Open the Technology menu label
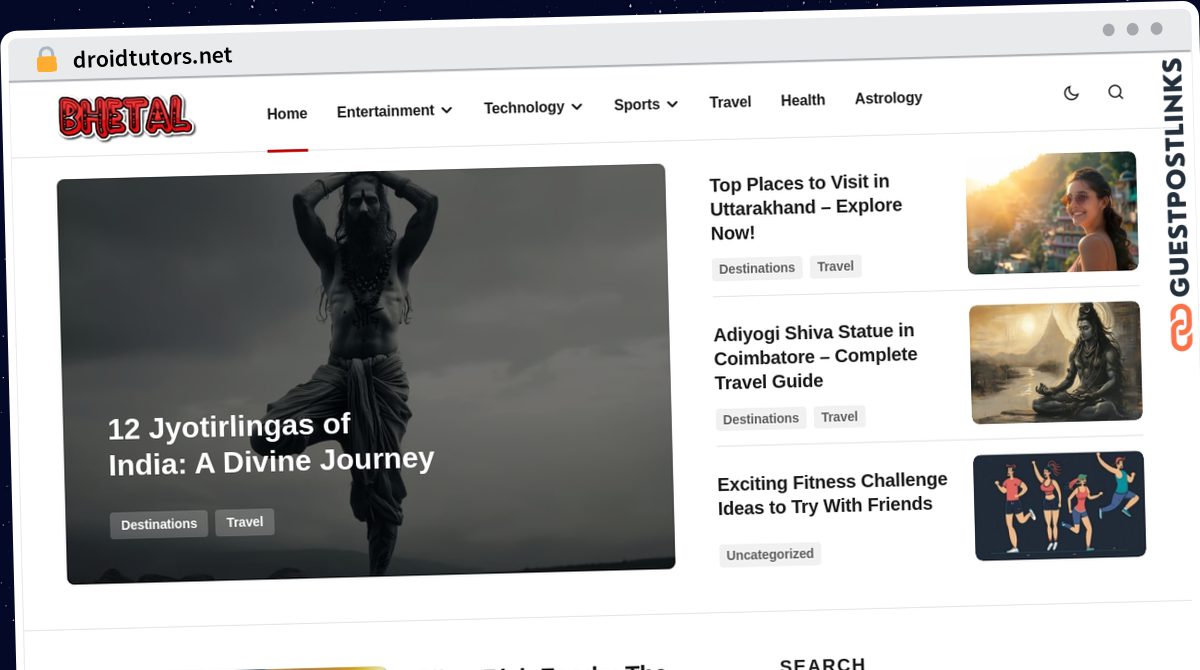 pos(524,107)
